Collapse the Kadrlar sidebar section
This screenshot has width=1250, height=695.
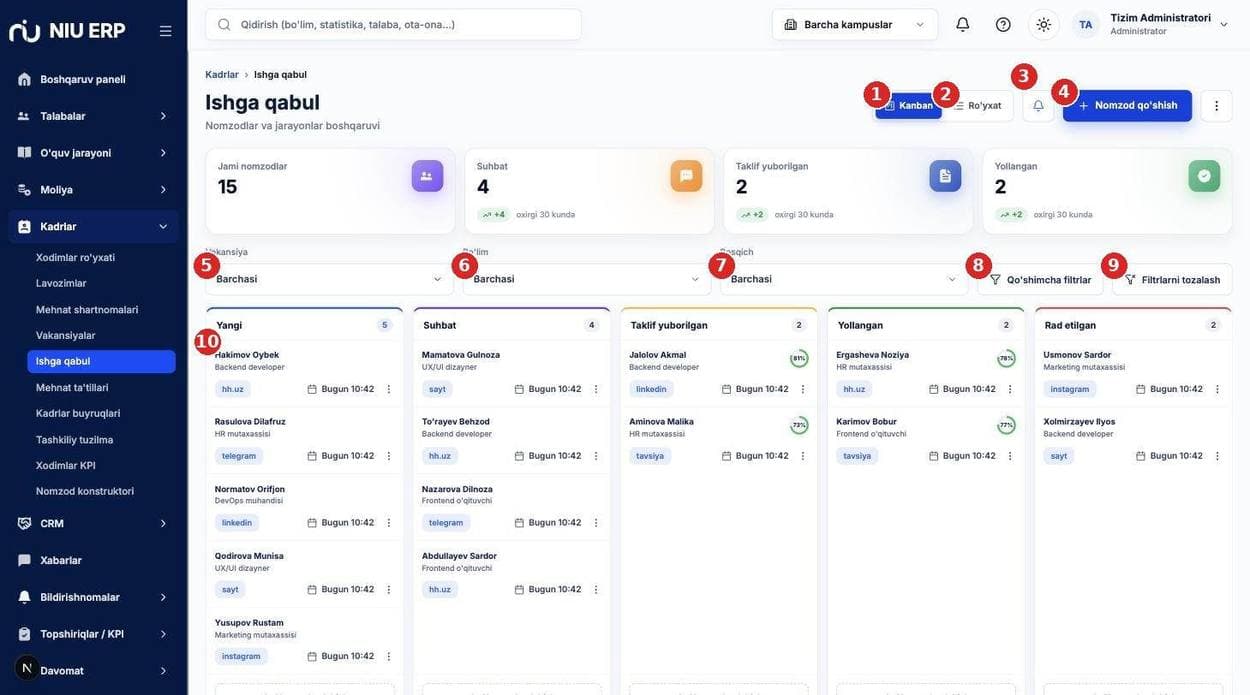coord(94,227)
